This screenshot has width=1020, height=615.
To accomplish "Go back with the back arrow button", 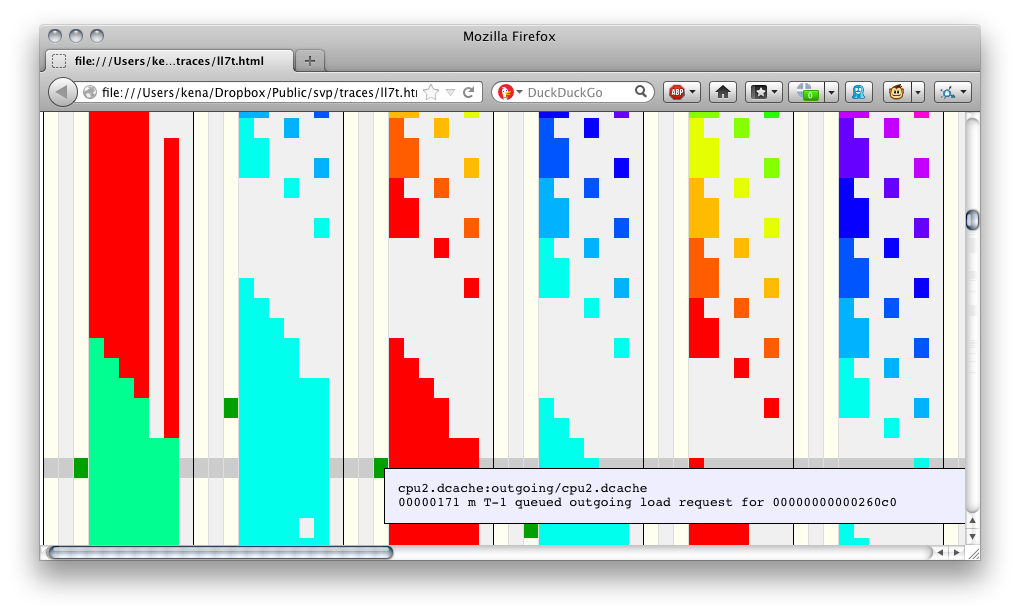I will coord(62,92).
